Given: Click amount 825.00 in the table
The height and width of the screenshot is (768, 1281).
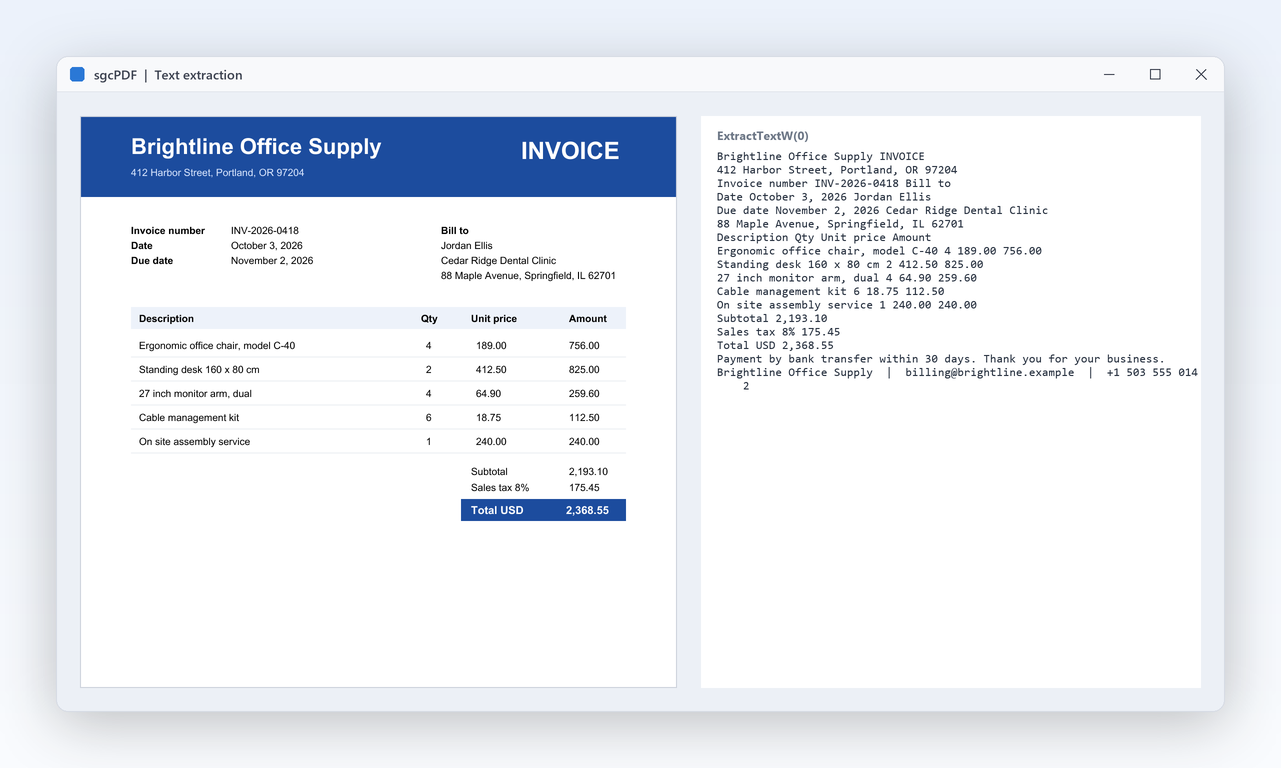Looking at the screenshot, I should click(584, 370).
